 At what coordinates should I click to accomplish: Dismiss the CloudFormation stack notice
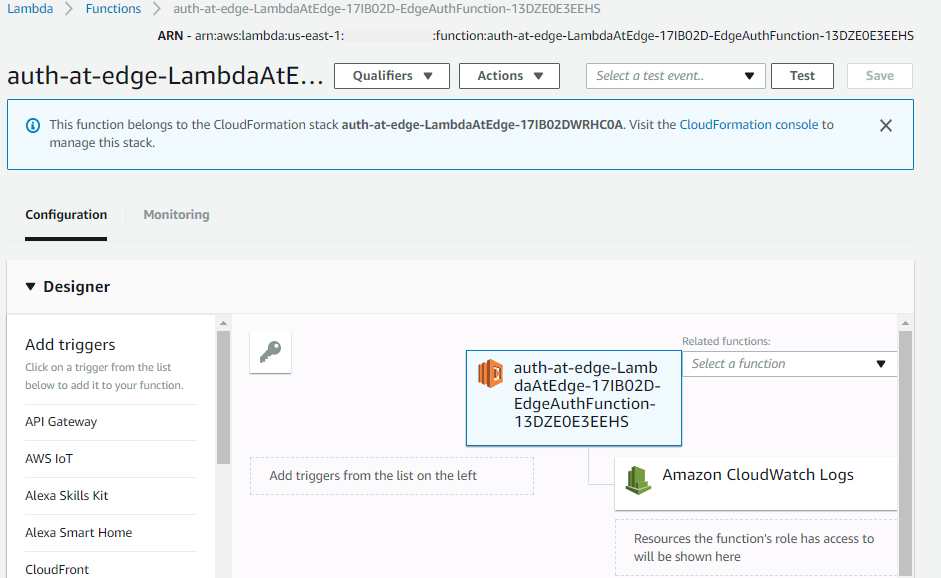tap(886, 125)
